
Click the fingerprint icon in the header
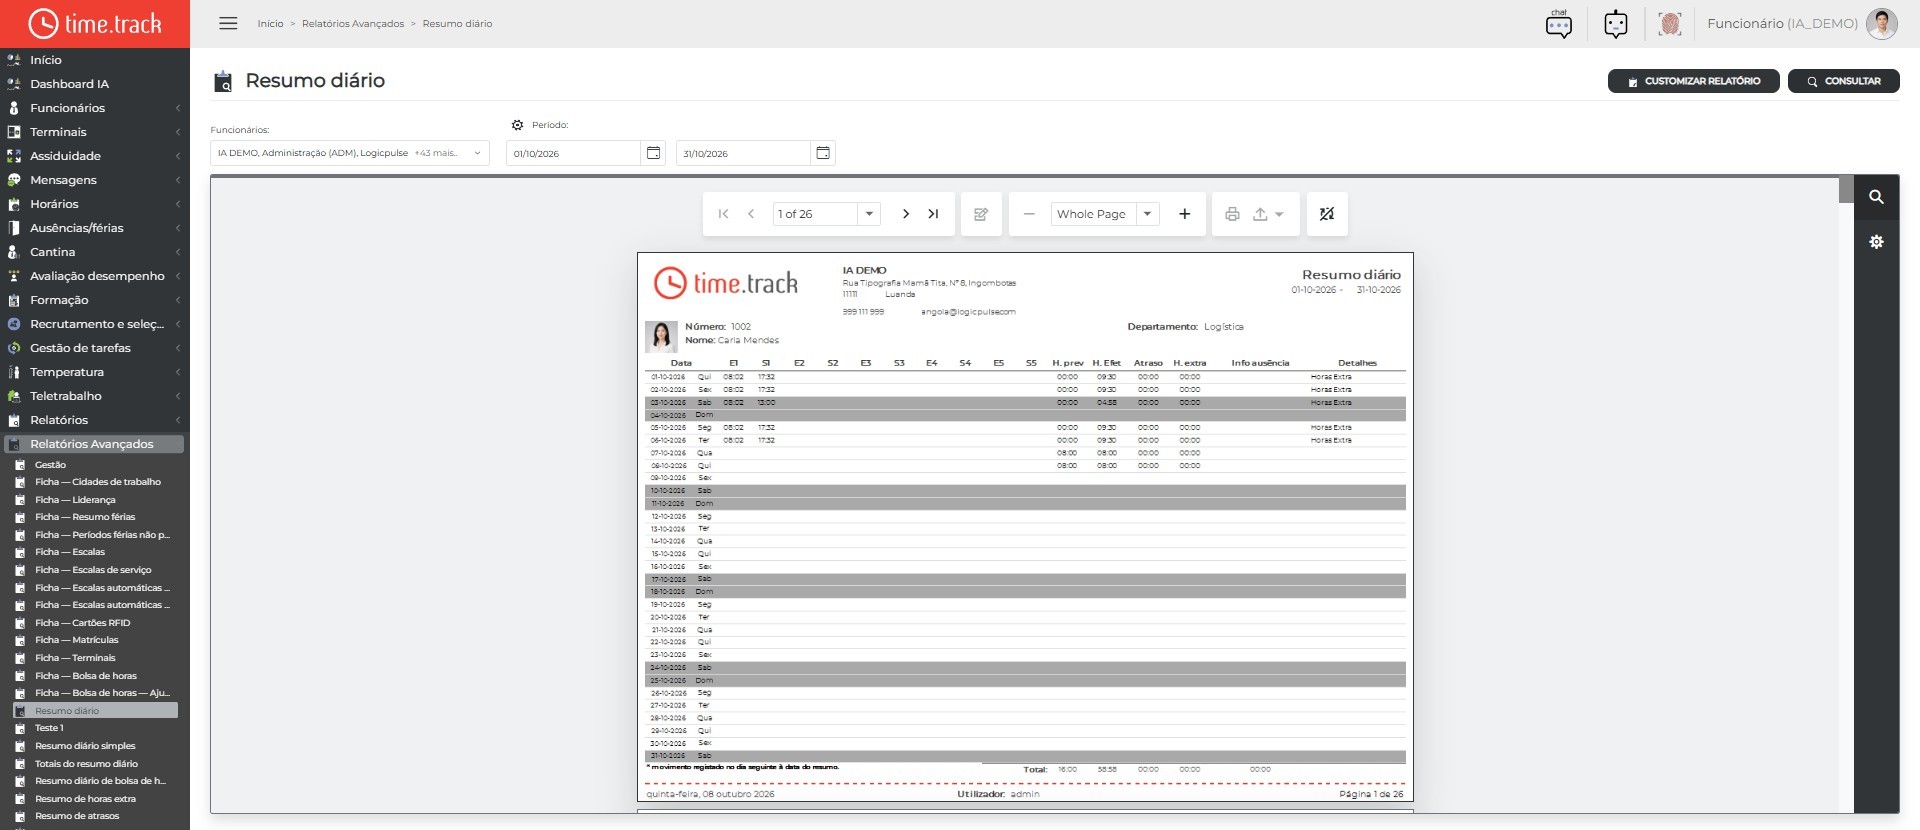pos(1669,24)
